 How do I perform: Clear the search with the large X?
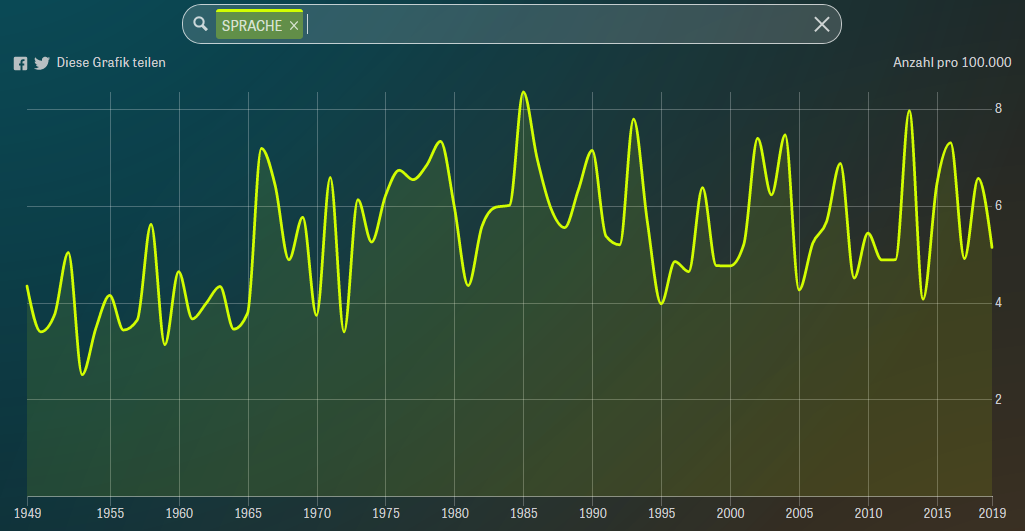[x=822, y=25]
